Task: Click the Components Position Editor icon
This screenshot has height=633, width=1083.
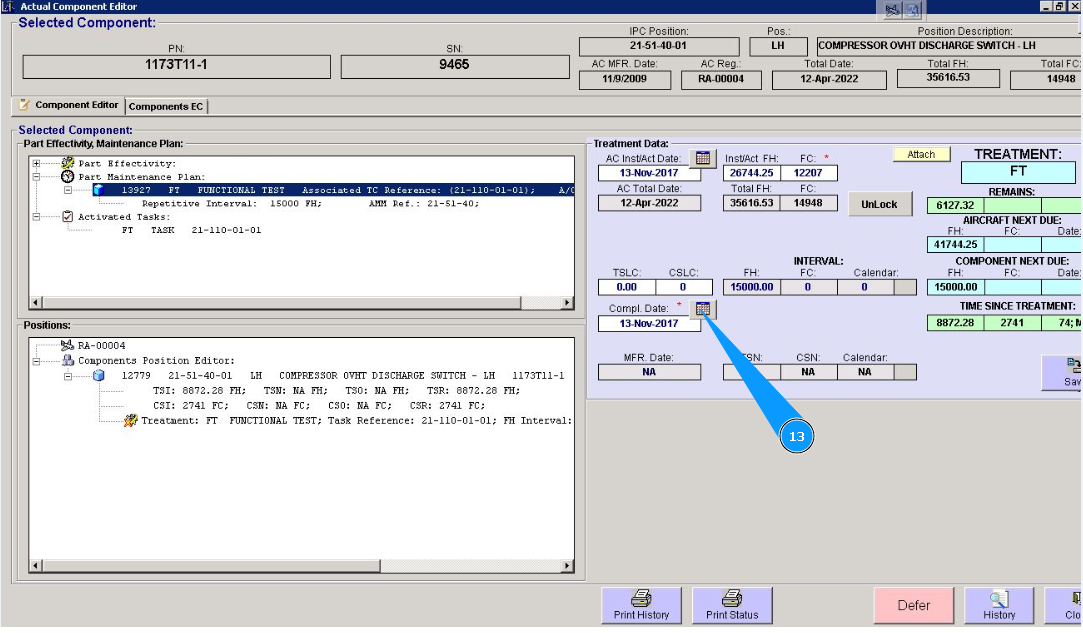Action: coord(68,361)
